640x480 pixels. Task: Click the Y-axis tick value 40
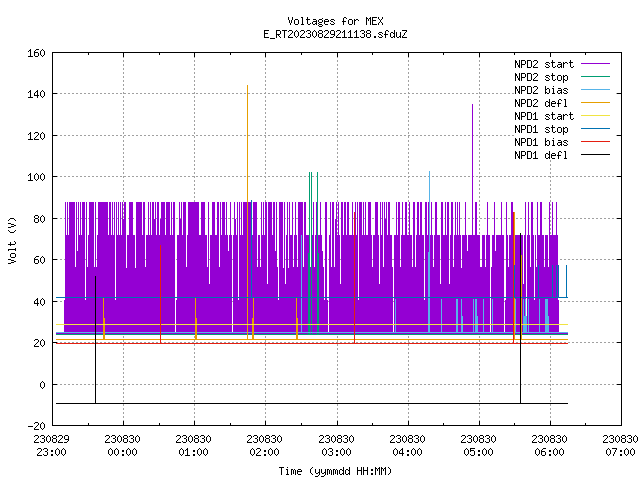pos(39,302)
